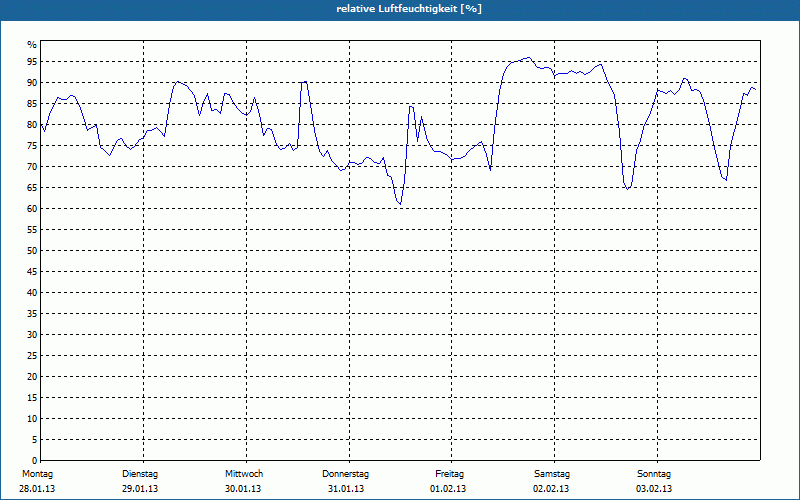This screenshot has width=800, height=500.
Task: Click the 20 y-axis value
Action: [32, 377]
